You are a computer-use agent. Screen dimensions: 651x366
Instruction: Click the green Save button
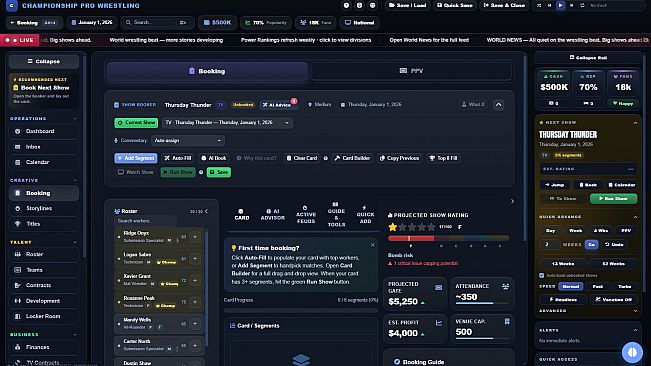(219, 172)
